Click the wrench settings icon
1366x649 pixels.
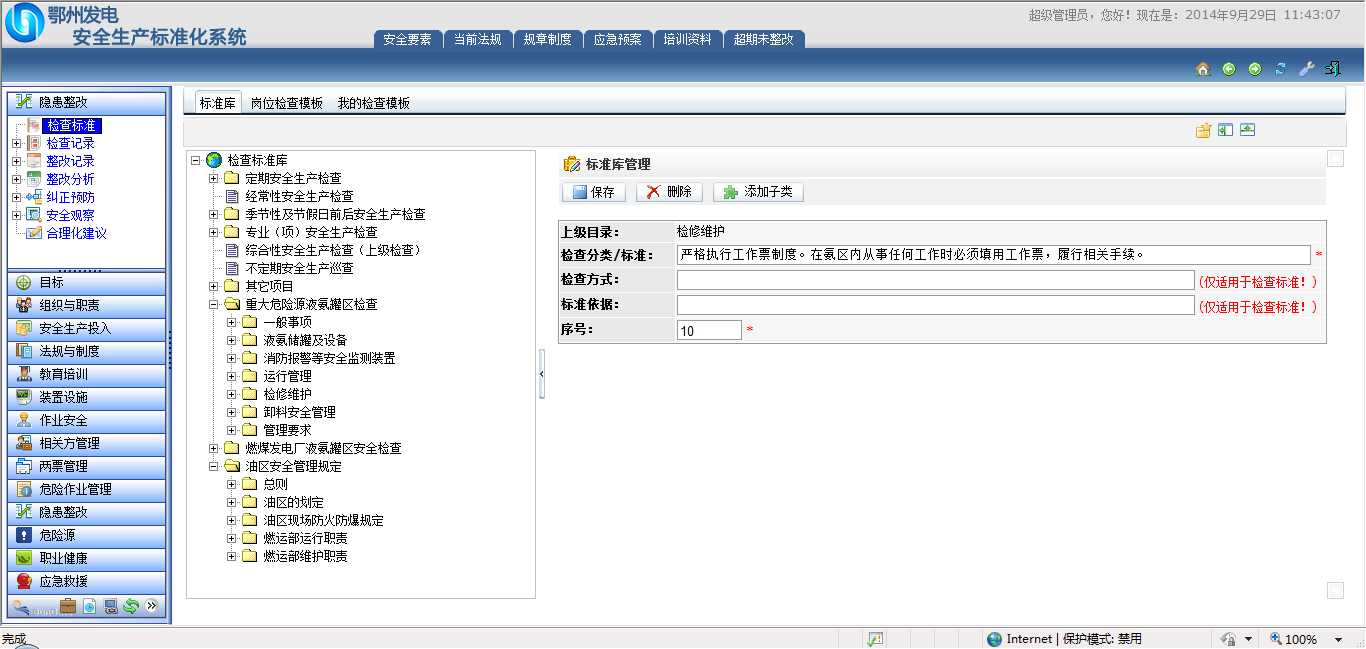(1306, 69)
